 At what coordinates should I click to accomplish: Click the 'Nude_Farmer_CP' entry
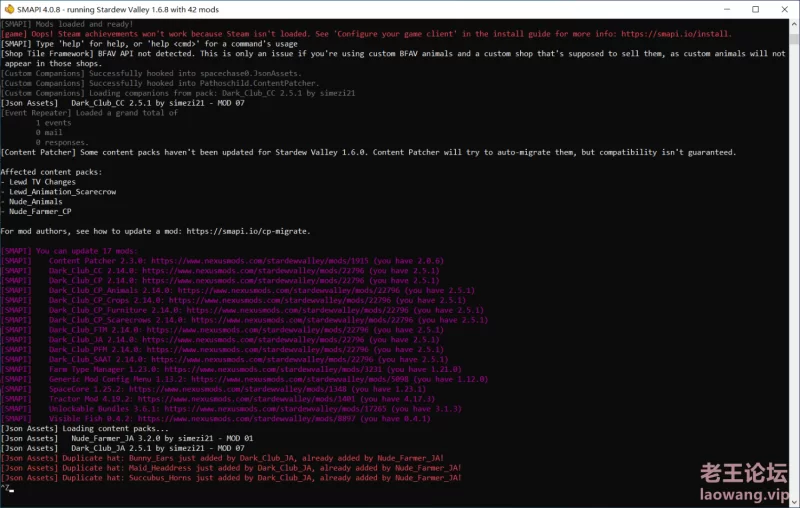40,212
